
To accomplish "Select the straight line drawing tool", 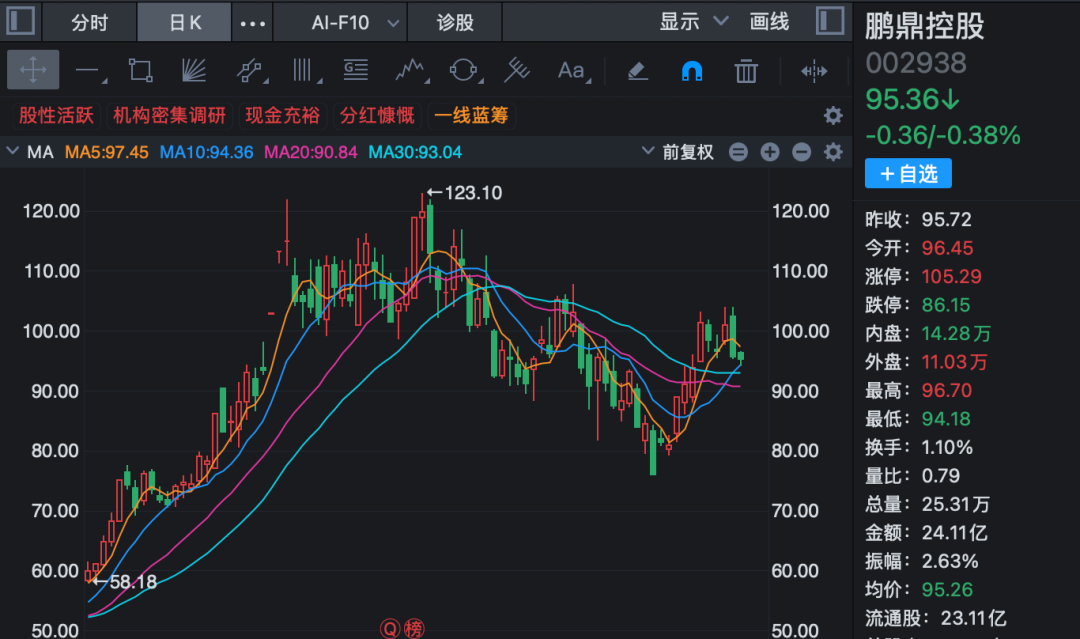I will coord(90,70).
